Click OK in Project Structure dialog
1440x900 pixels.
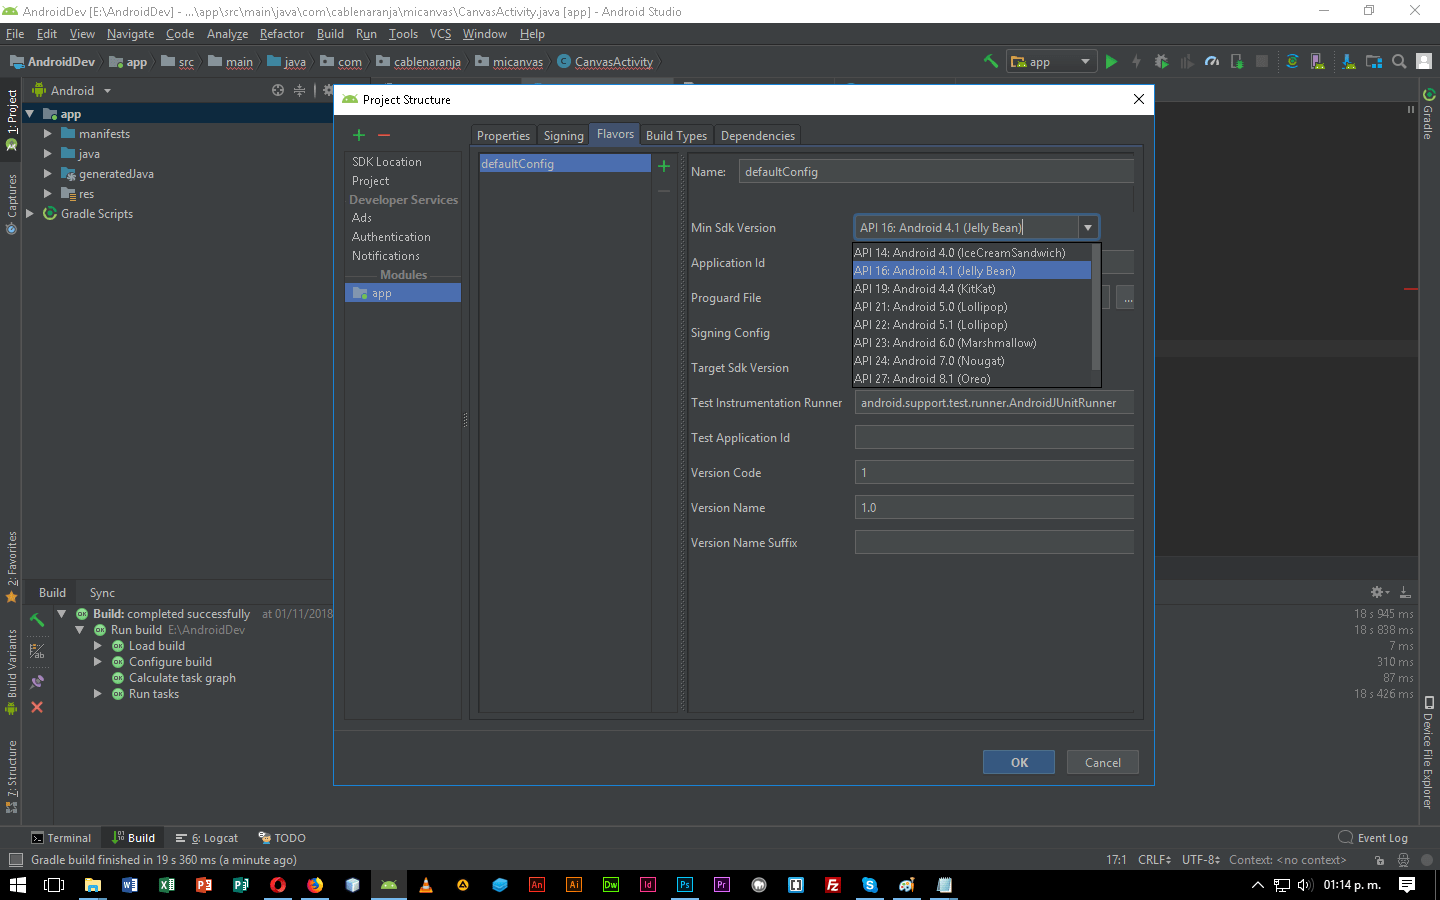tap(1019, 762)
